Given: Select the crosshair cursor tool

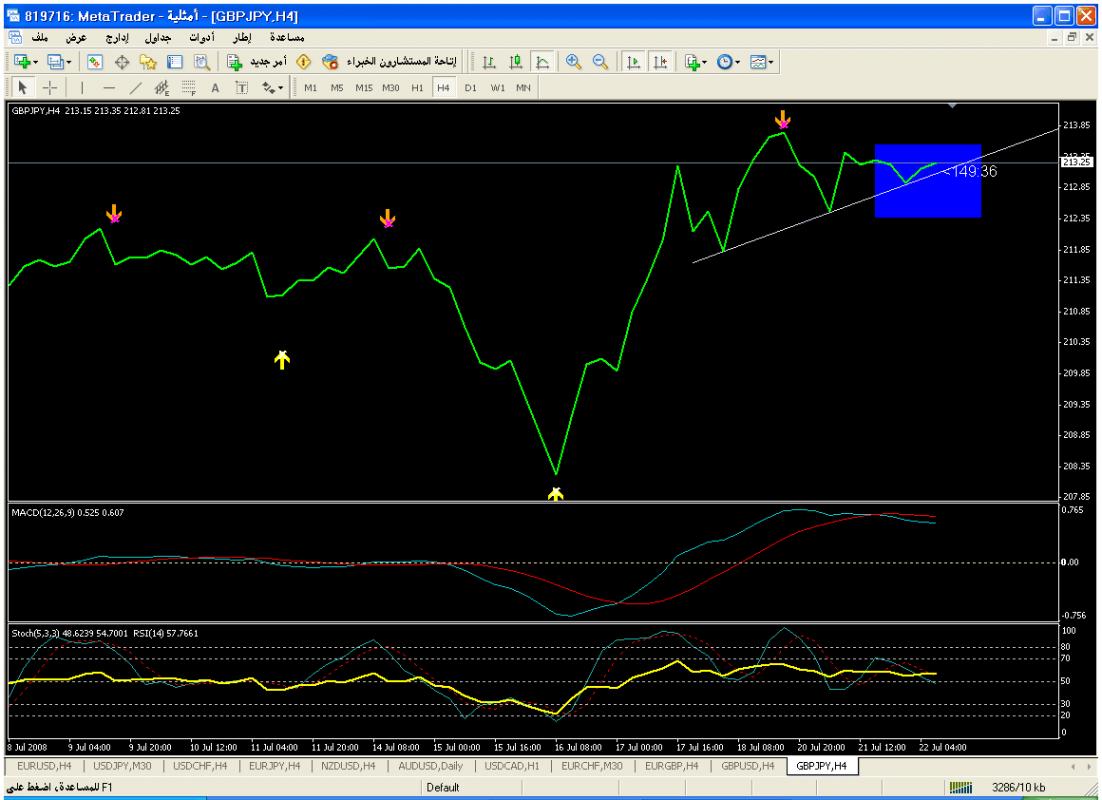Looking at the screenshot, I should (x=42, y=87).
